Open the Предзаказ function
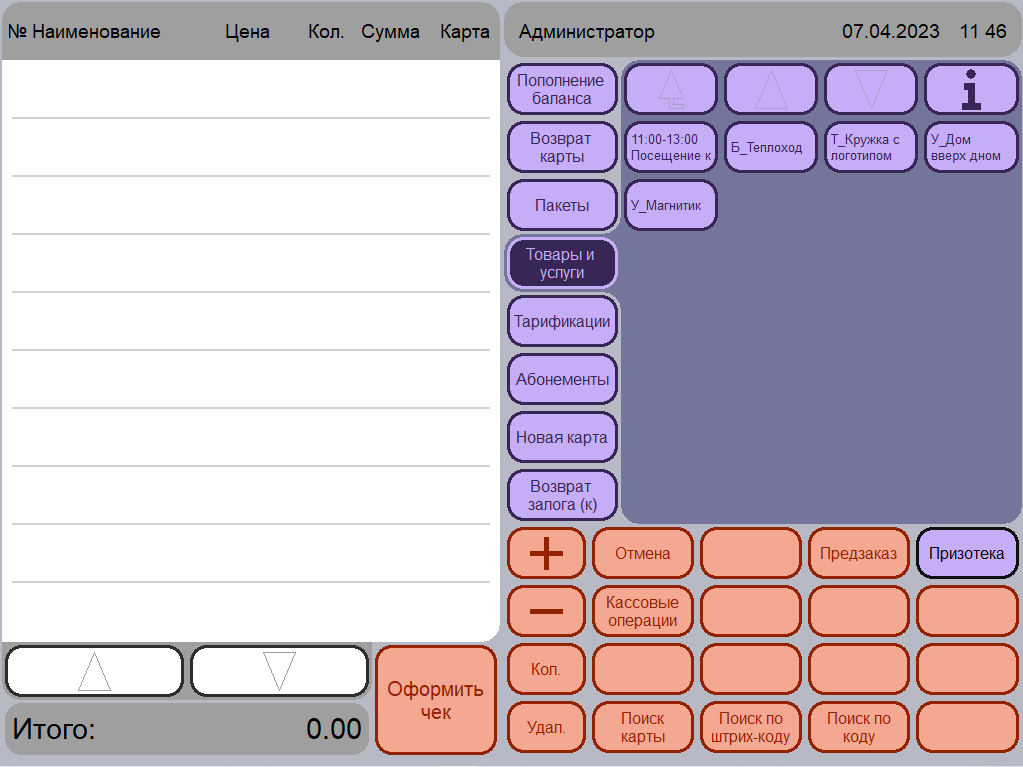Screen dimensions: 1023x767 859,553
